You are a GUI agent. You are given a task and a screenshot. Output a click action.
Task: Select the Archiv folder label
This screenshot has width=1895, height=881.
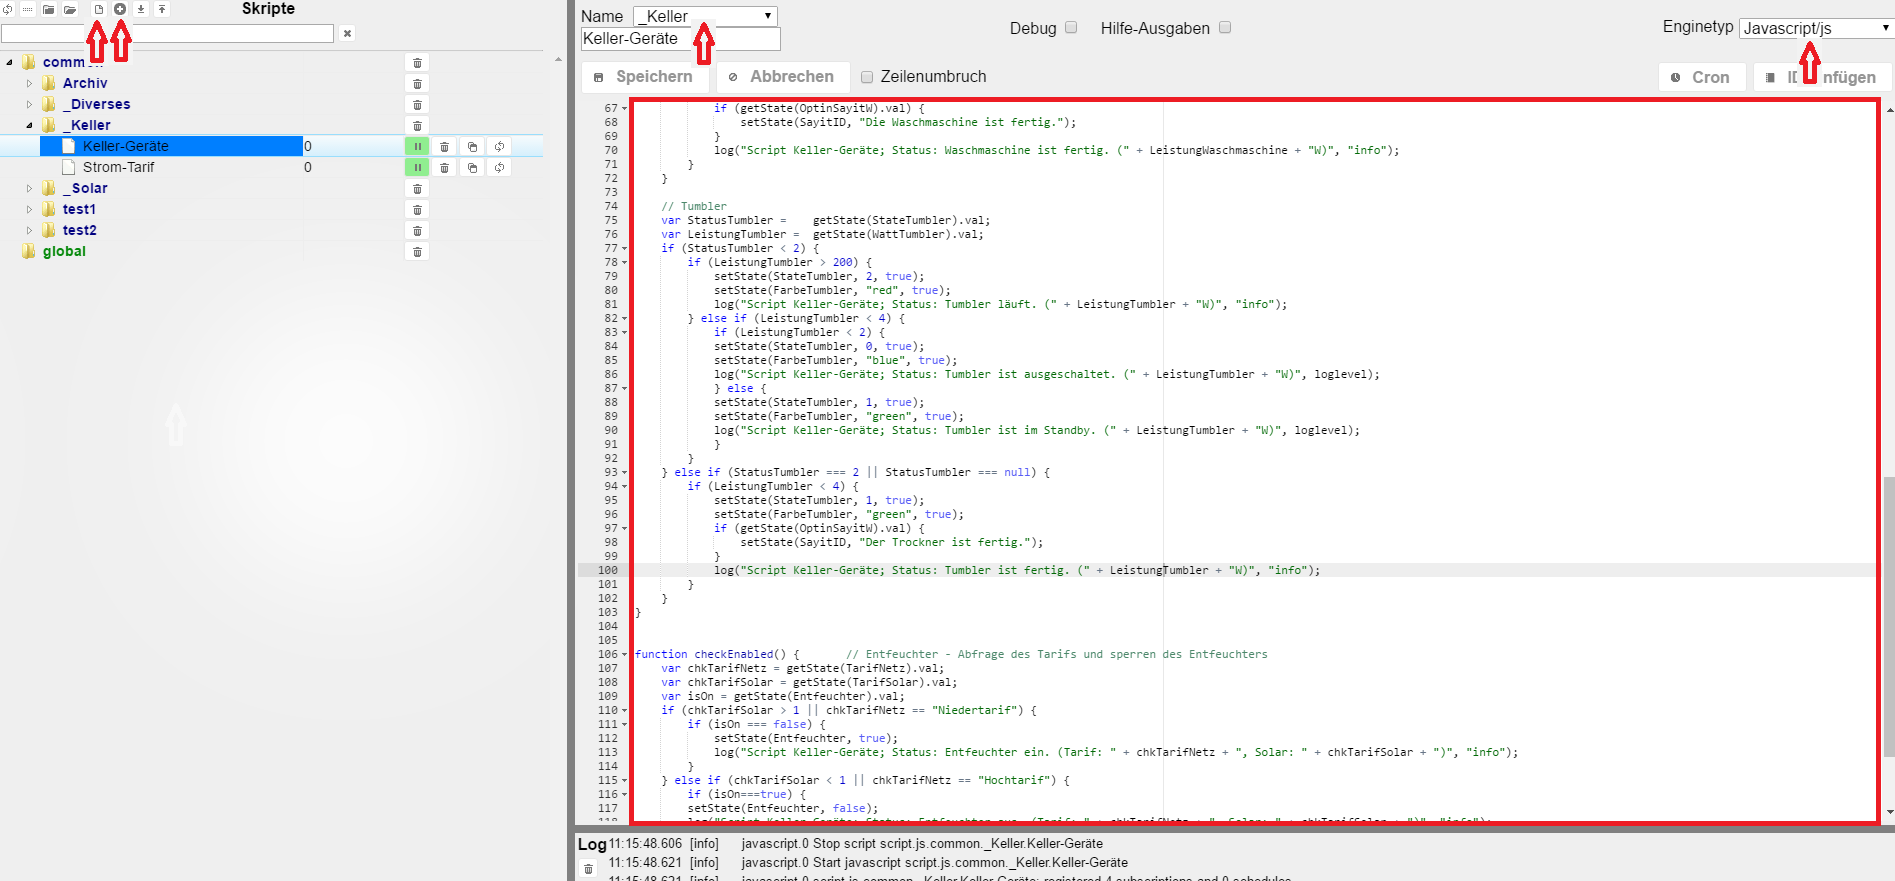[85, 84]
